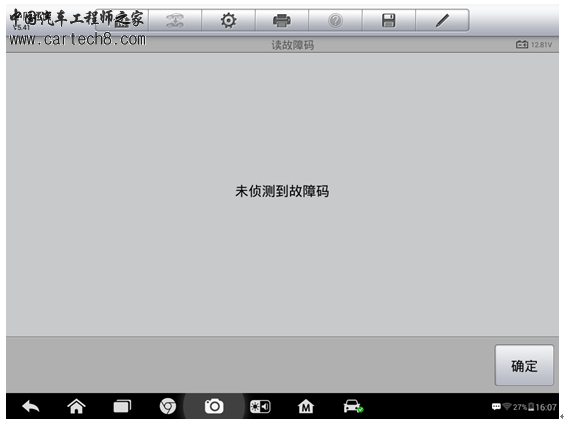The height and width of the screenshot is (425, 564).
Task: Go back using the Android back arrow
Action: [31, 407]
